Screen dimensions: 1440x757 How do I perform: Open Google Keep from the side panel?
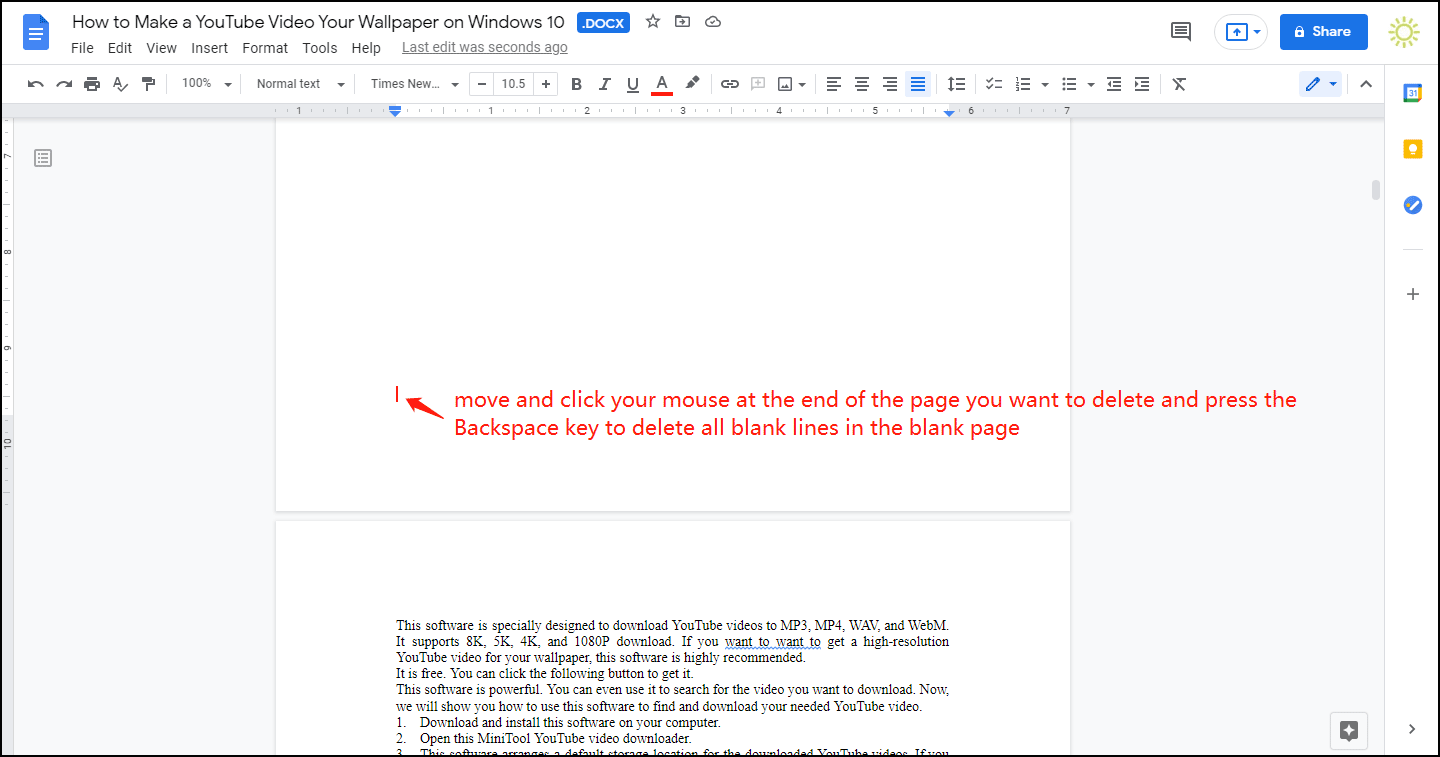(1412, 148)
